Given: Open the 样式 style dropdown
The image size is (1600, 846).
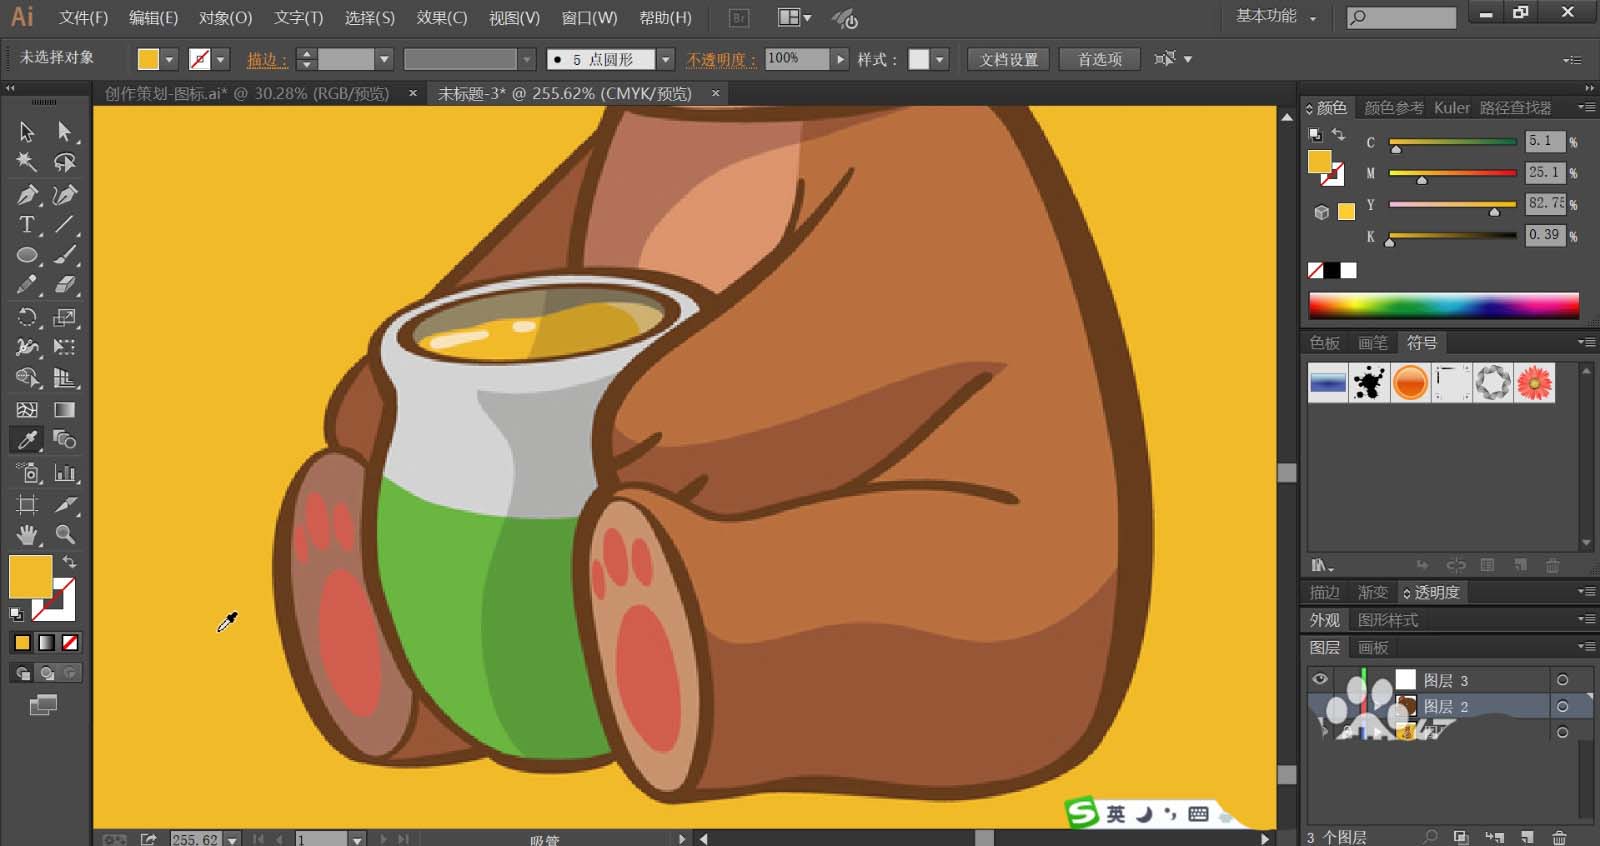Looking at the screenshot, I should 939,59.
